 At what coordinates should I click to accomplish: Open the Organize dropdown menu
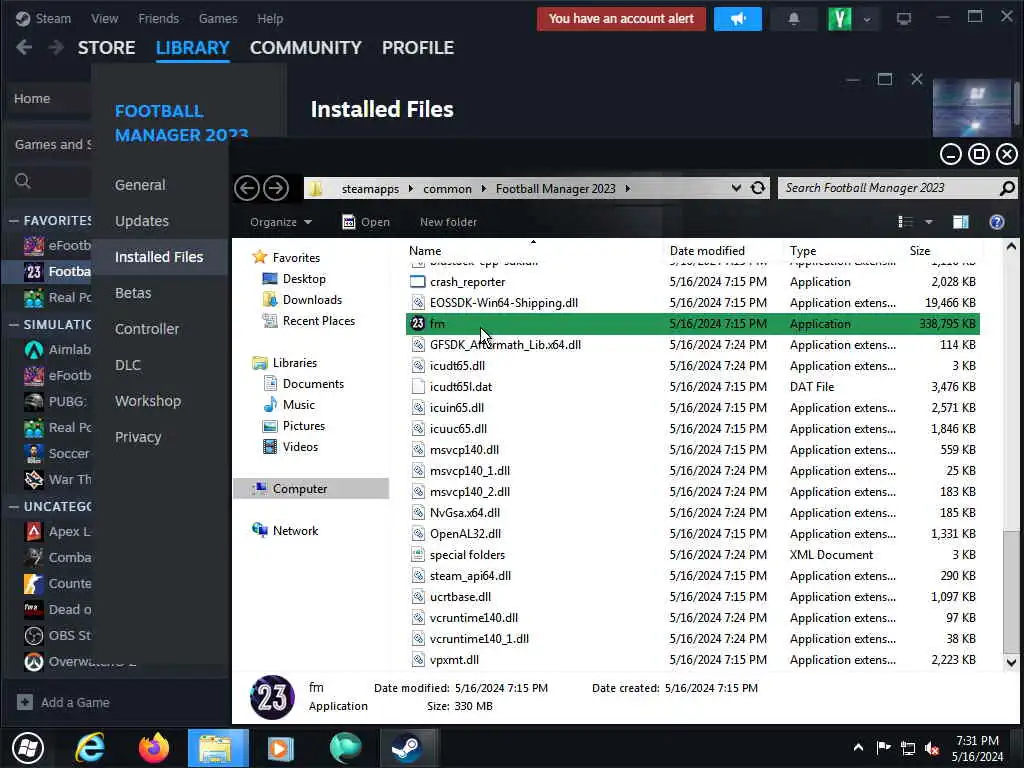click(281, 222)
